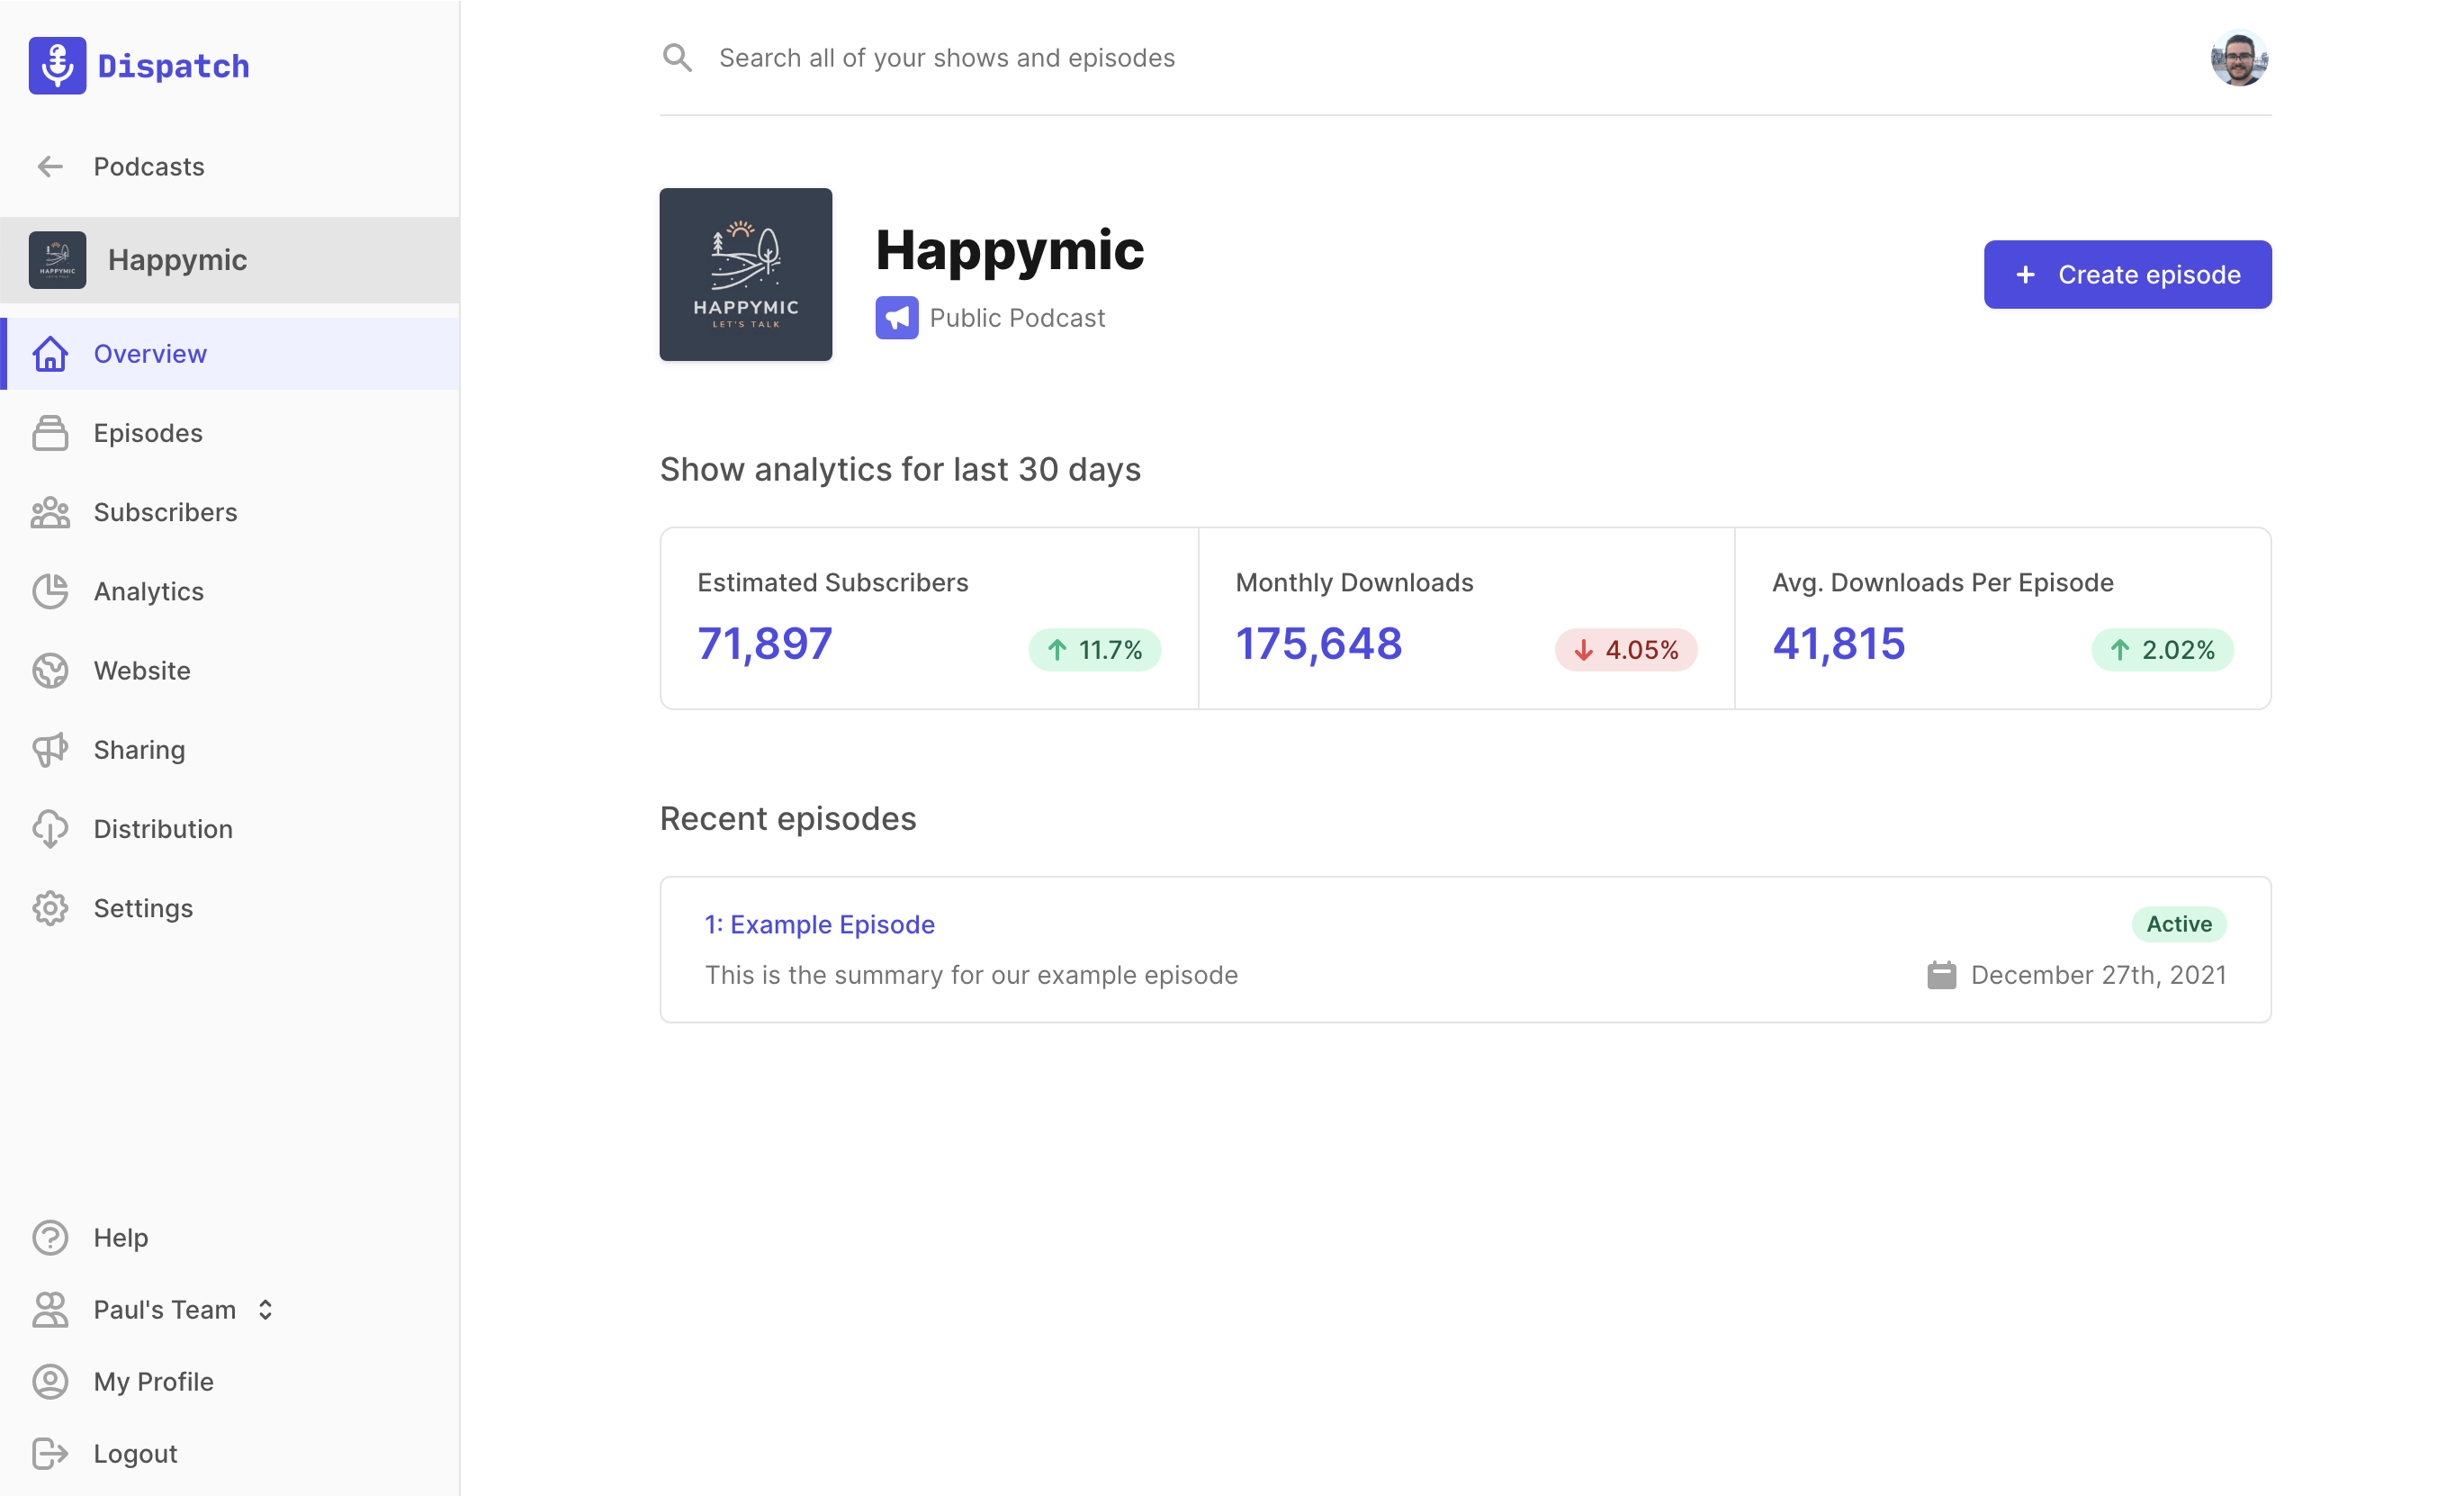The image size is (2464, 1496).
Task: Click the Analytics pie chart icon
Action: (x=50, y=591)
